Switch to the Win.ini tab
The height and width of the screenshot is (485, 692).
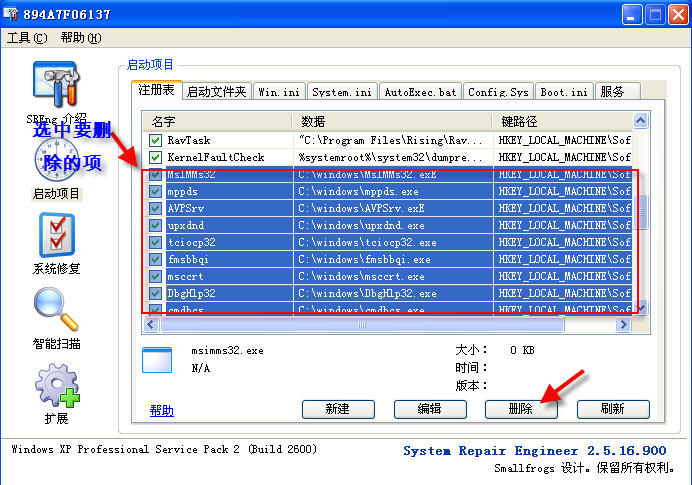(279, 92)
